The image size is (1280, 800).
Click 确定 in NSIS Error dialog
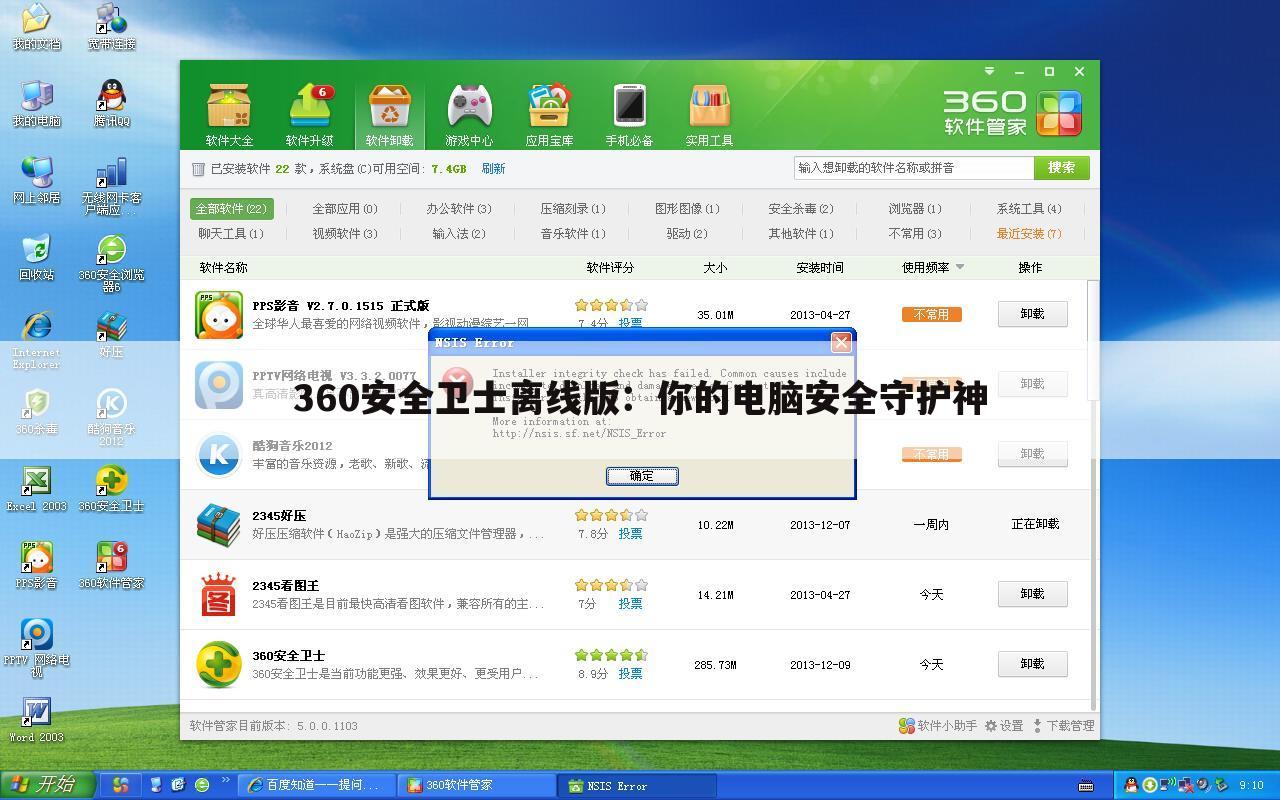642,476
